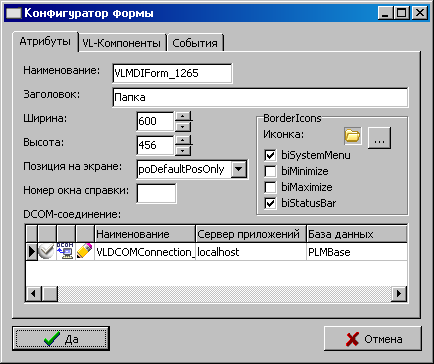Click the grid scrollbar left arrow
Image resolution: width=434 pixels, height=364 pixels.
pyautogui.click(x=33, y=294)
